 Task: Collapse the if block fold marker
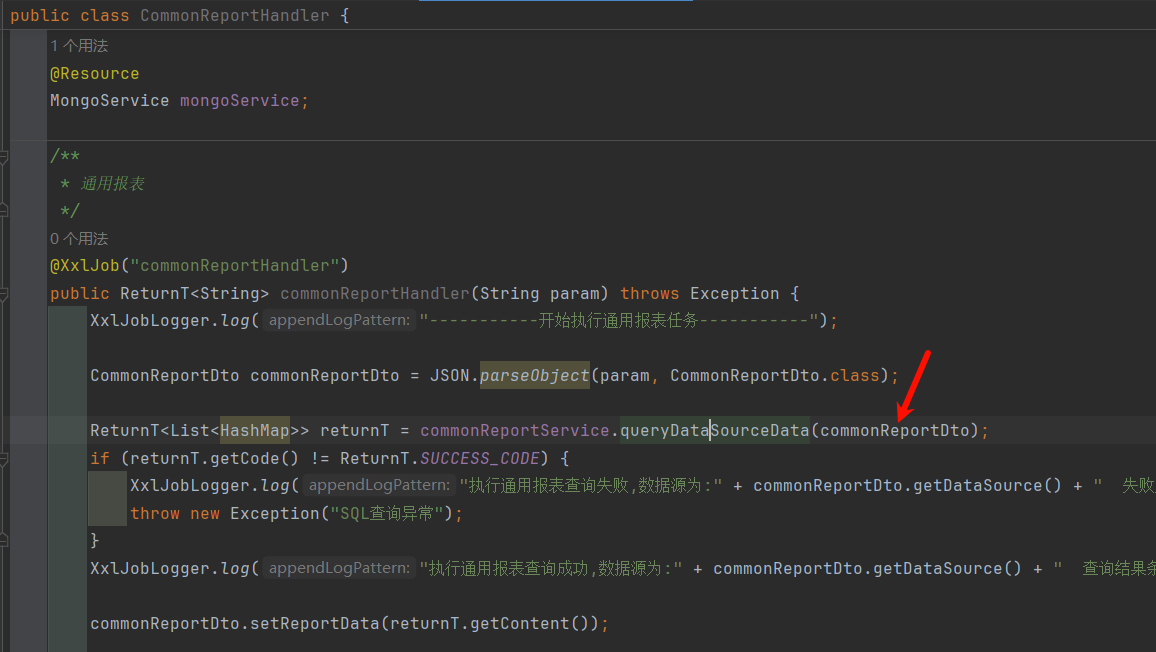tap(4, 459)
